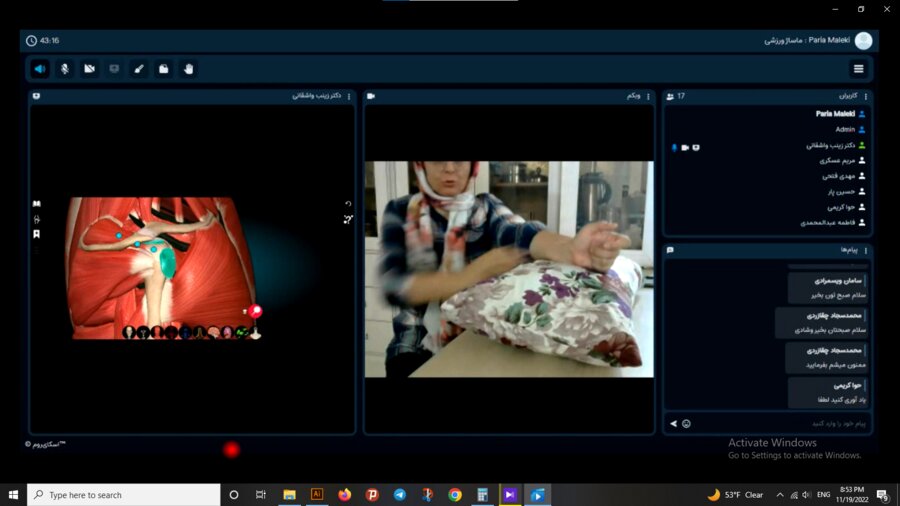Mute the speaker audio in the toolbar
Image resolution: width=900 pixels, height=506 pixels.
pos(40,69)
